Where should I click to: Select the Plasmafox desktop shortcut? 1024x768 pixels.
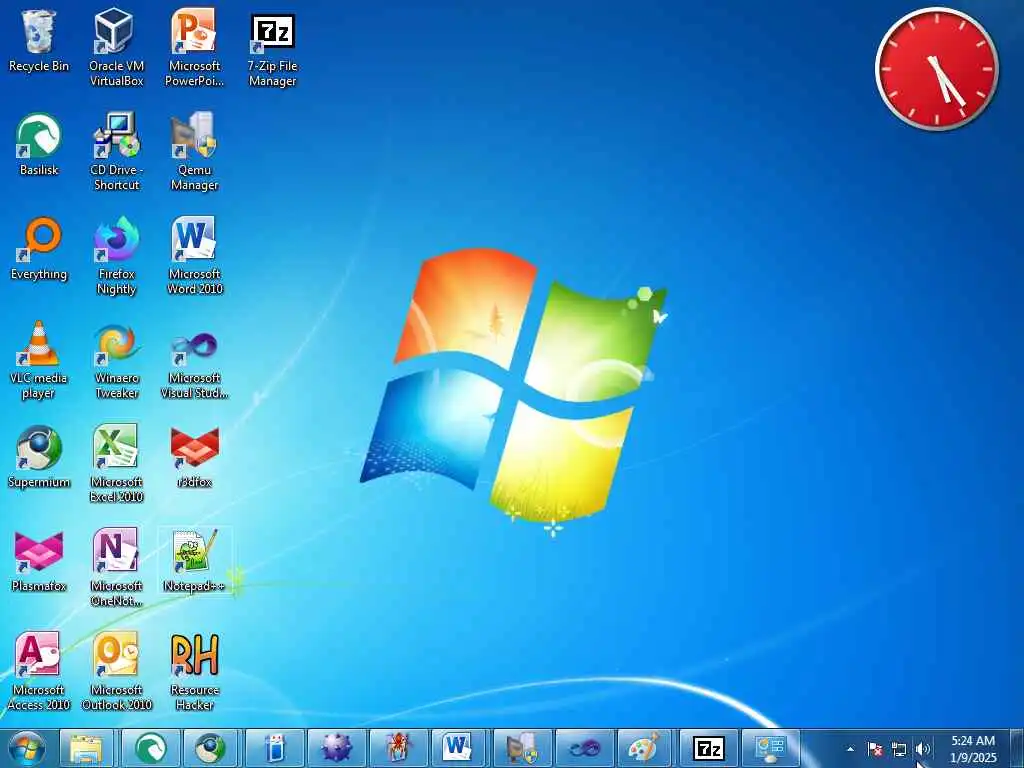(39, 562)
